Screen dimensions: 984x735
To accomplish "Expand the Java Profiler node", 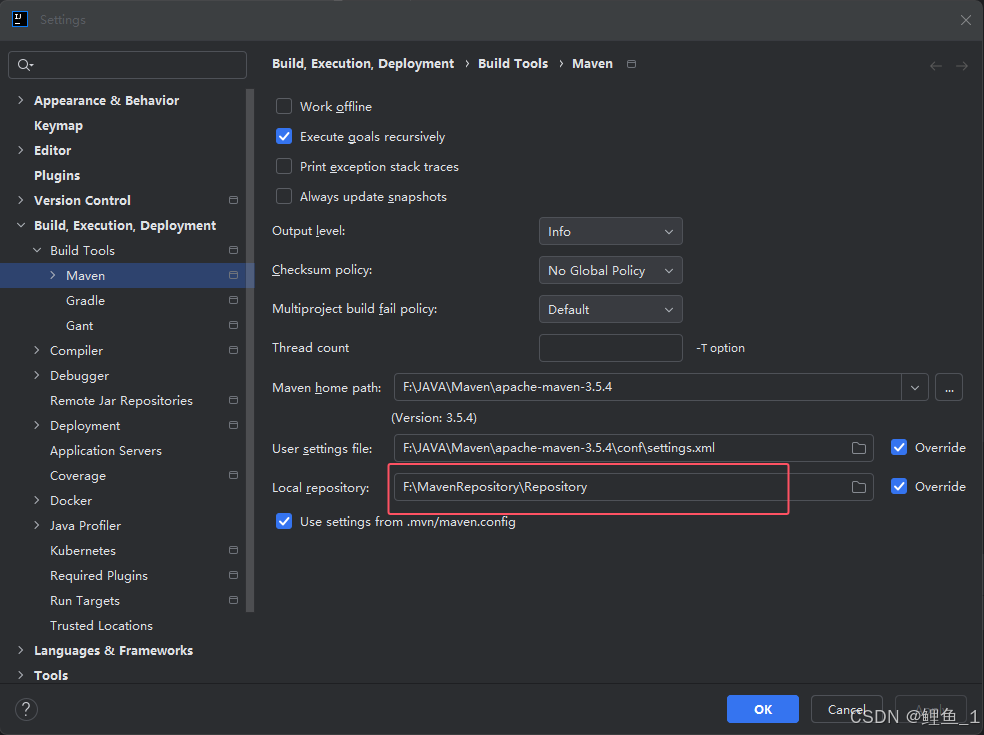I will click(37, 525).
